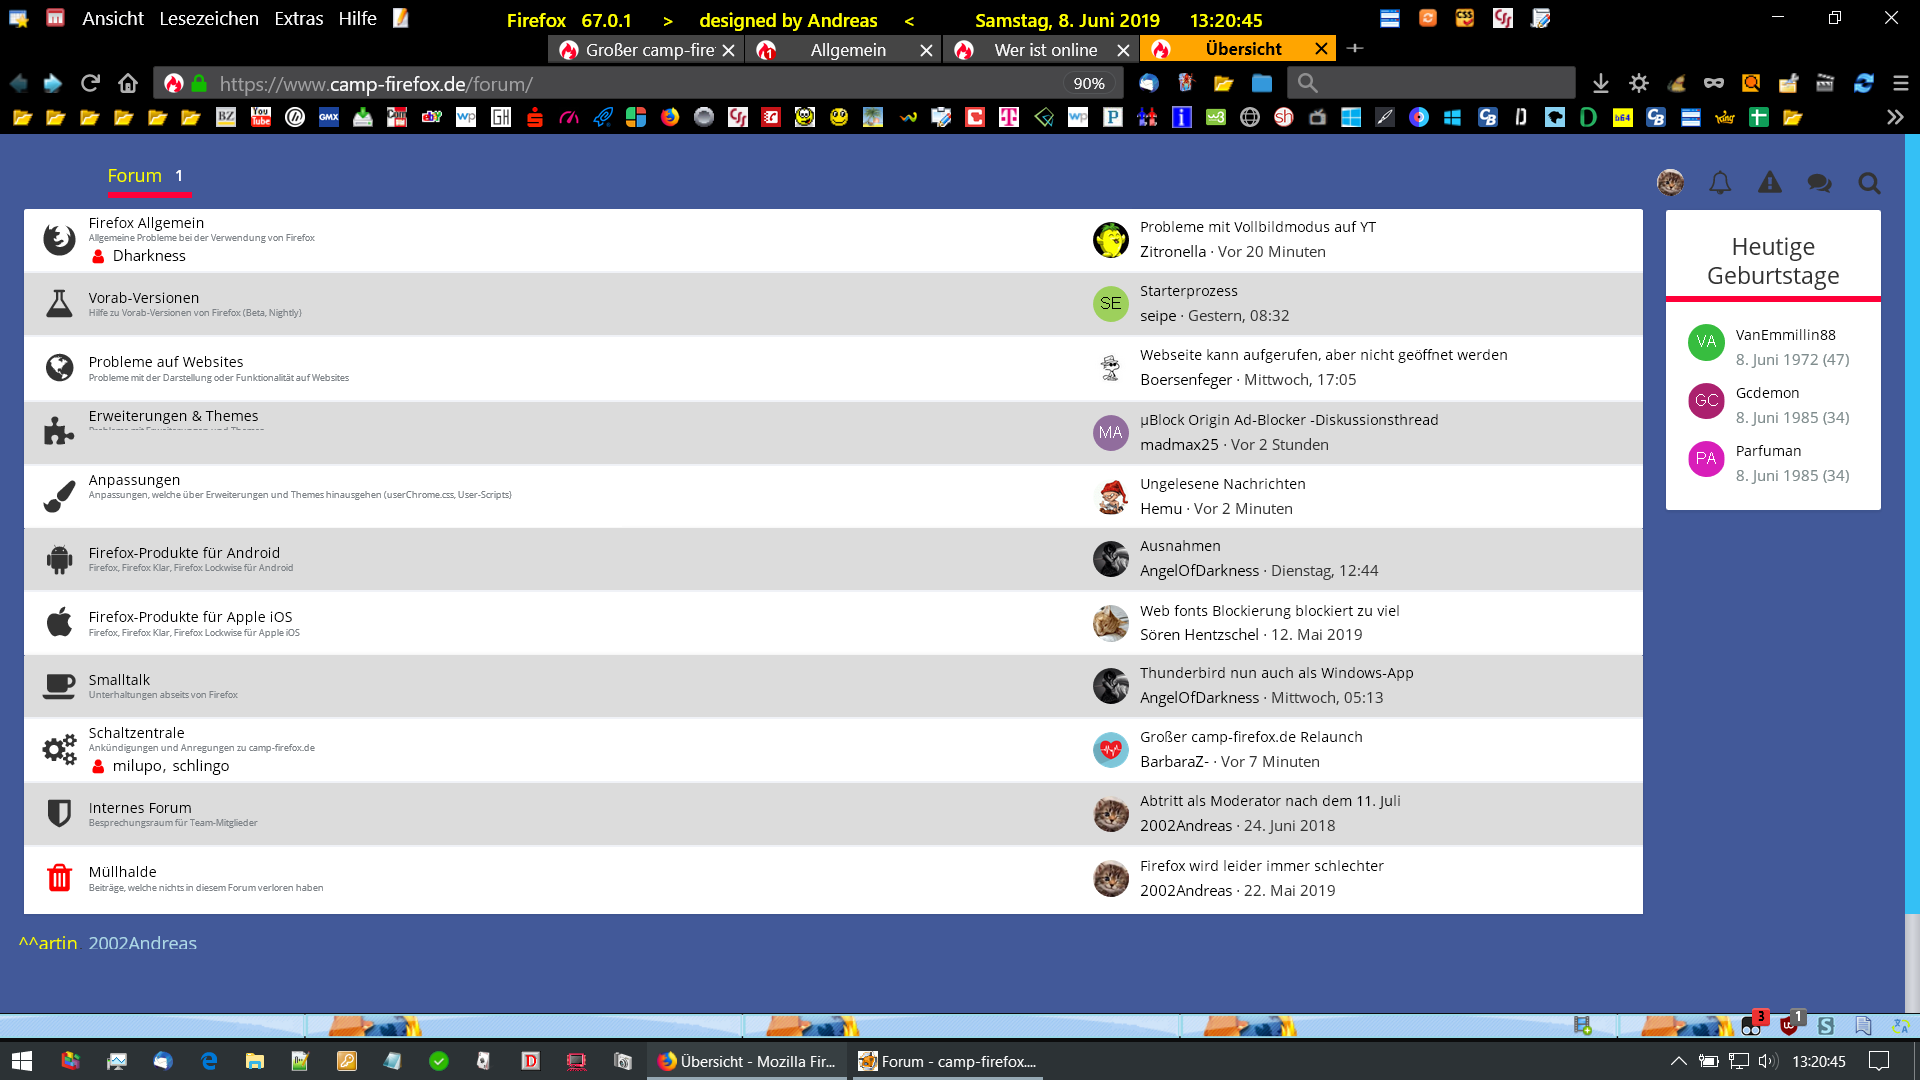Open the Firefox downloads arrow
The height and width of the screenshot is (1080, 1920).
click(x=1601, y=84)
